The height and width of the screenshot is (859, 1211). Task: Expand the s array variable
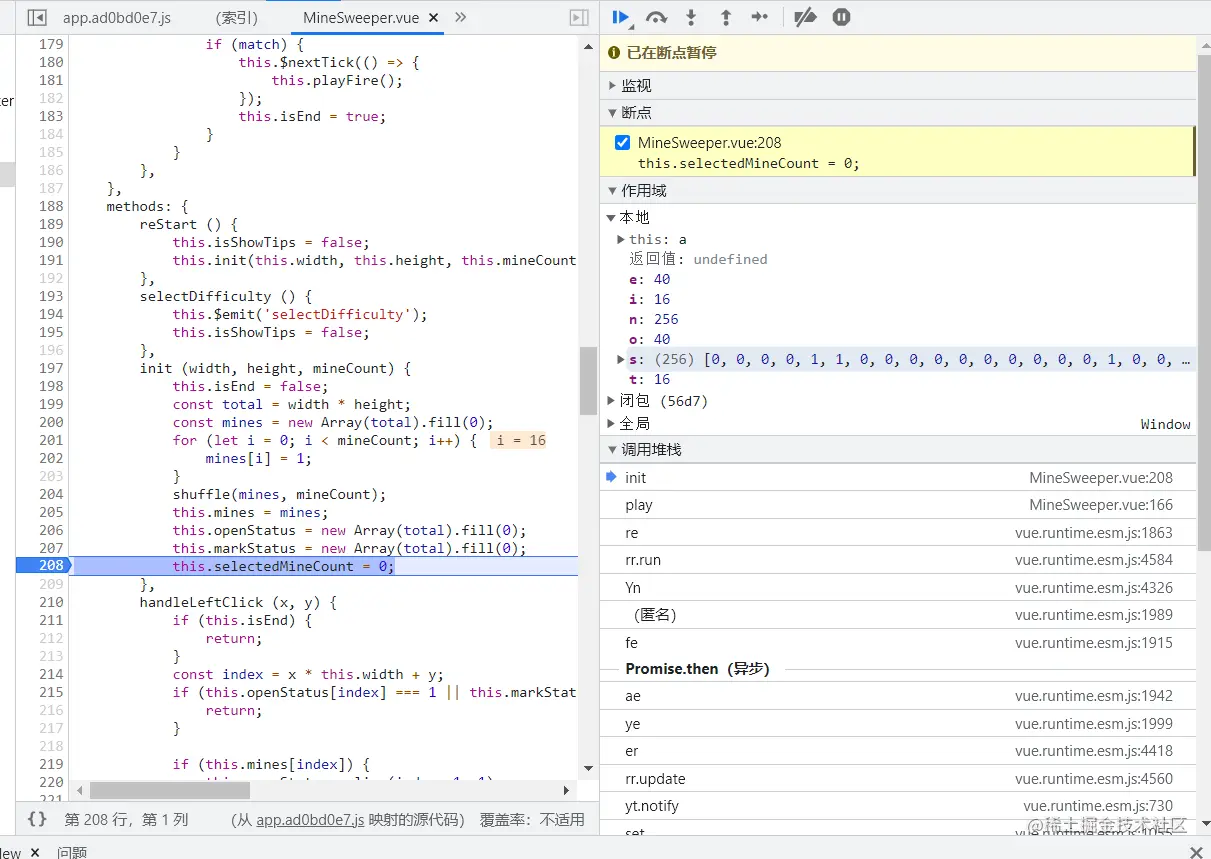pos(621,359)
